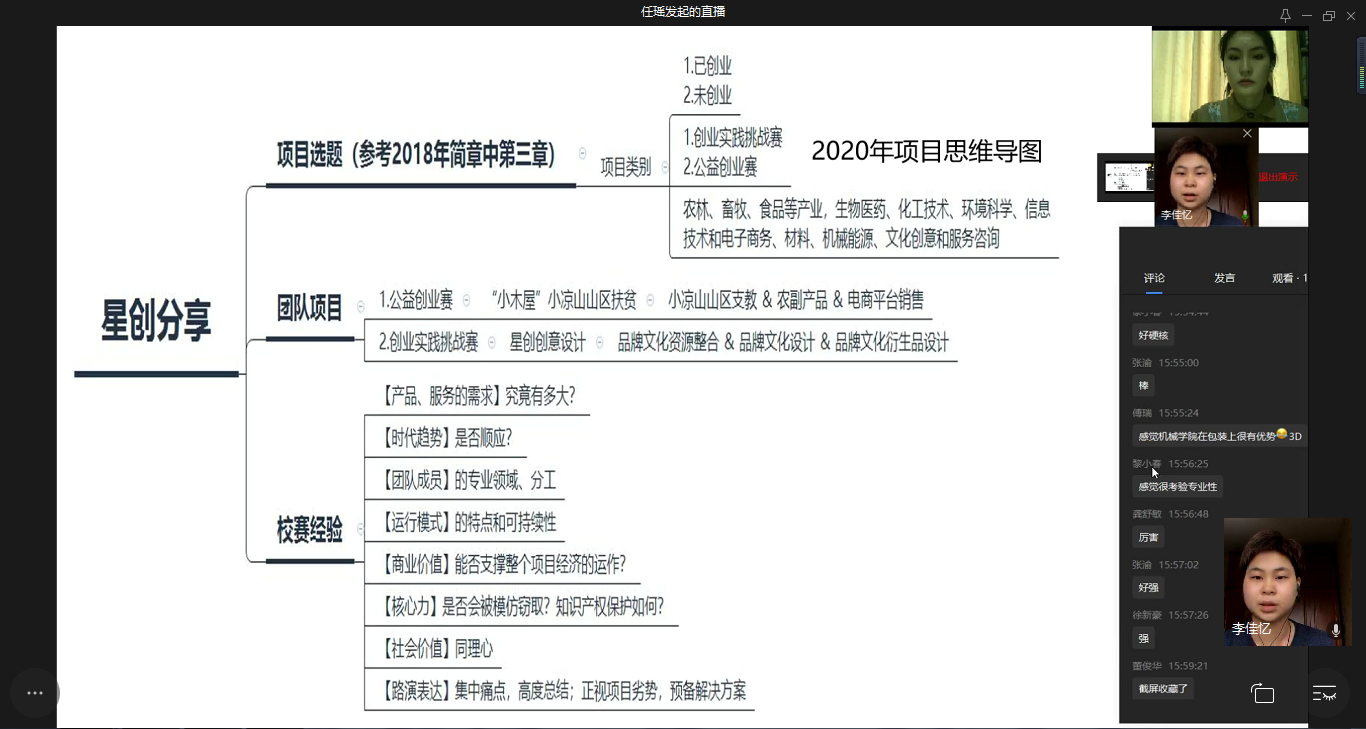The width and height of the screenshot is (1366, 729).
Task: Close the small 李佳忆 video overlay
Action: (1247, 133)
